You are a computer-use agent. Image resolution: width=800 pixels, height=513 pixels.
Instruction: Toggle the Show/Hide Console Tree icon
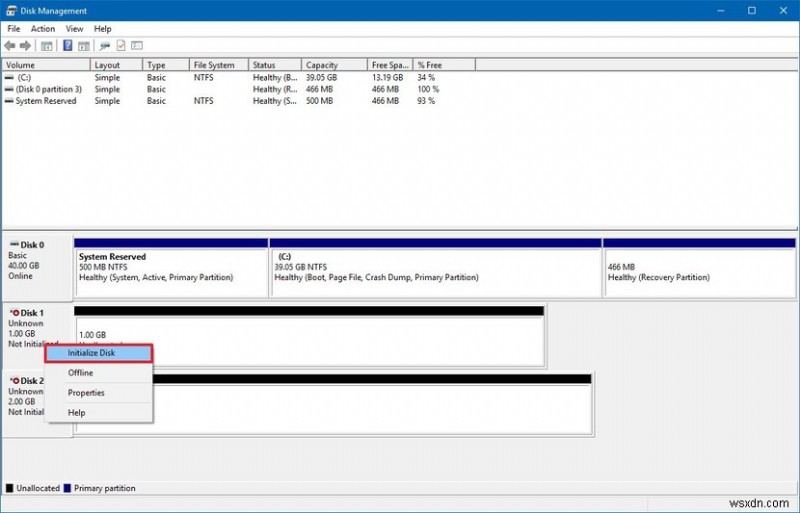point(46,46)
